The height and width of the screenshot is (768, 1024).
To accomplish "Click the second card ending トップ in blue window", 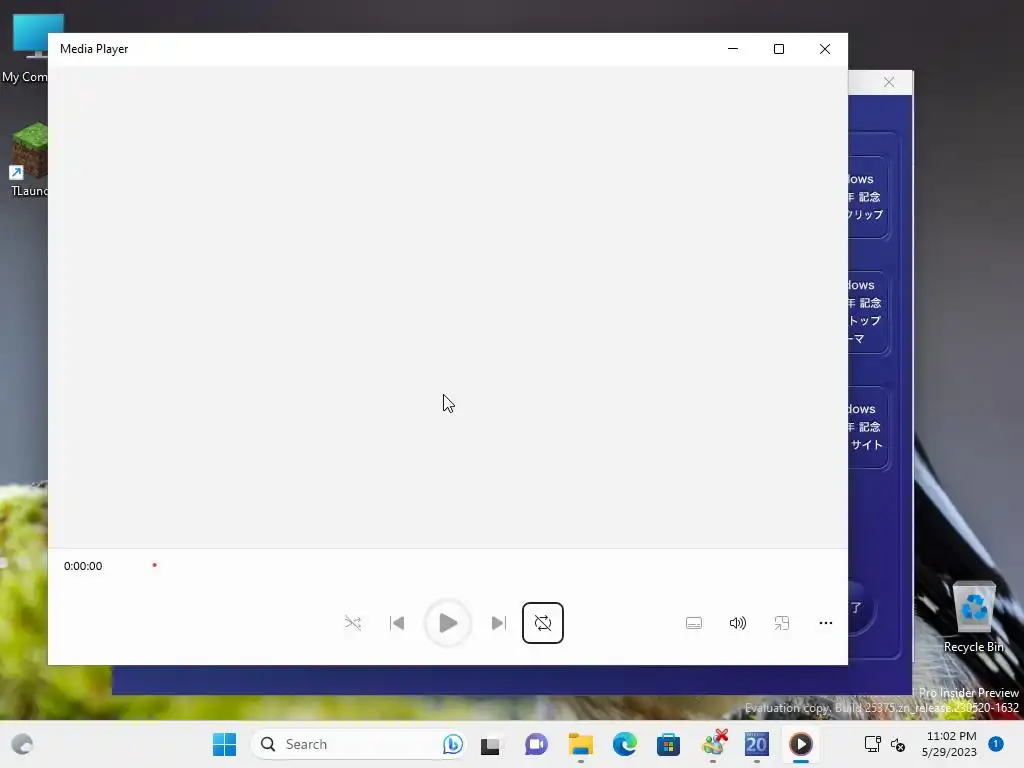I will (x=867, y=312).
